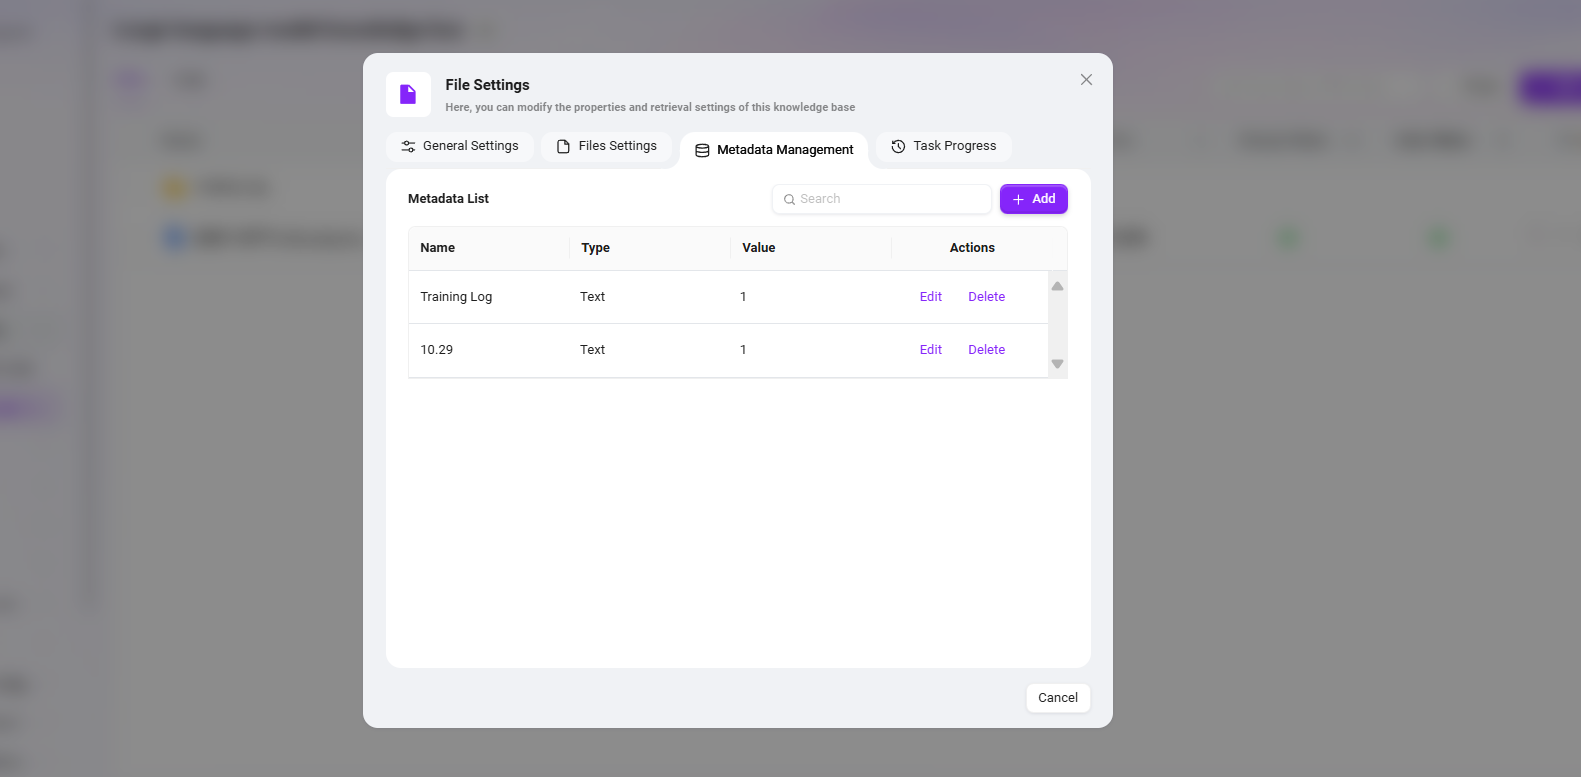
Task: Click the clock icon on Task Progress
Action: (898, 147)
